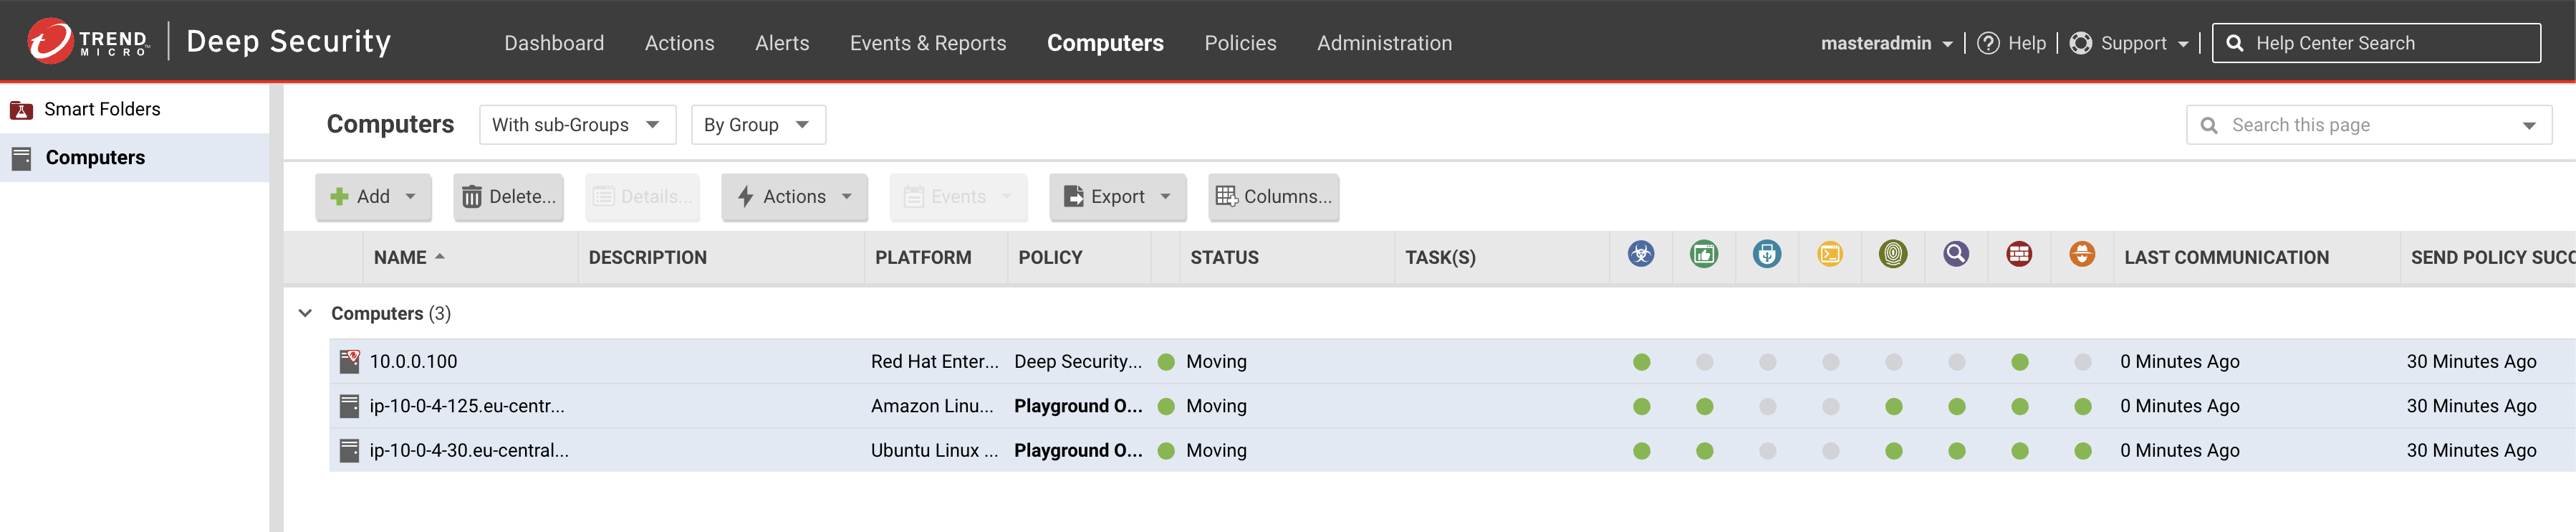
Task: Select the ip-10-0-4-30.eu-central... computer name
Action: [468, 450]
